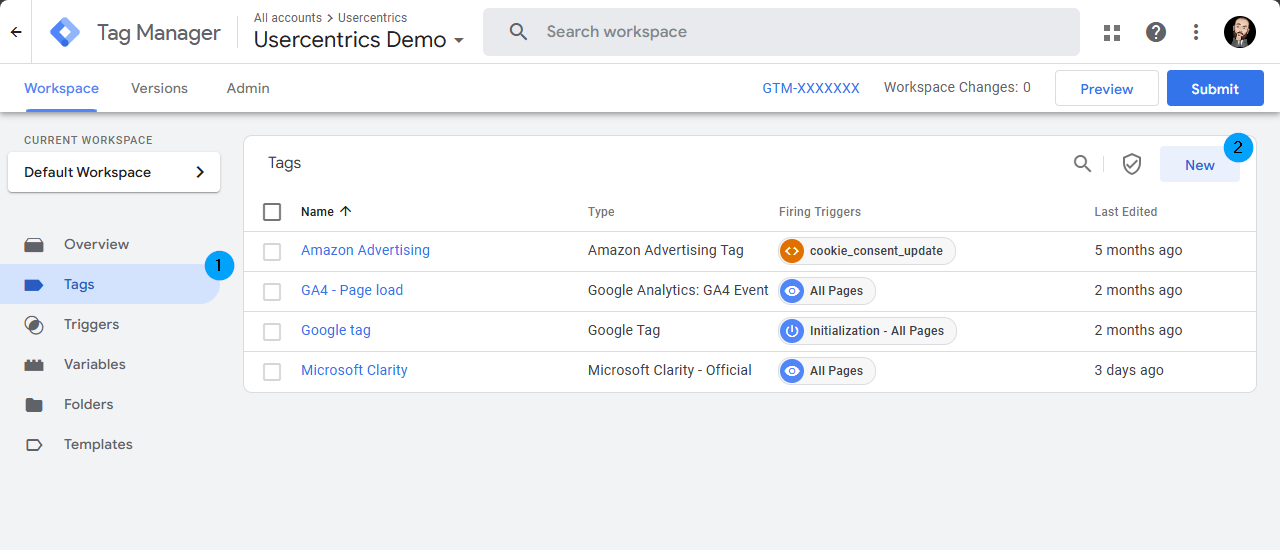
Task: Click the Workspace Changes: 0 text
Action: pos(957,88)
